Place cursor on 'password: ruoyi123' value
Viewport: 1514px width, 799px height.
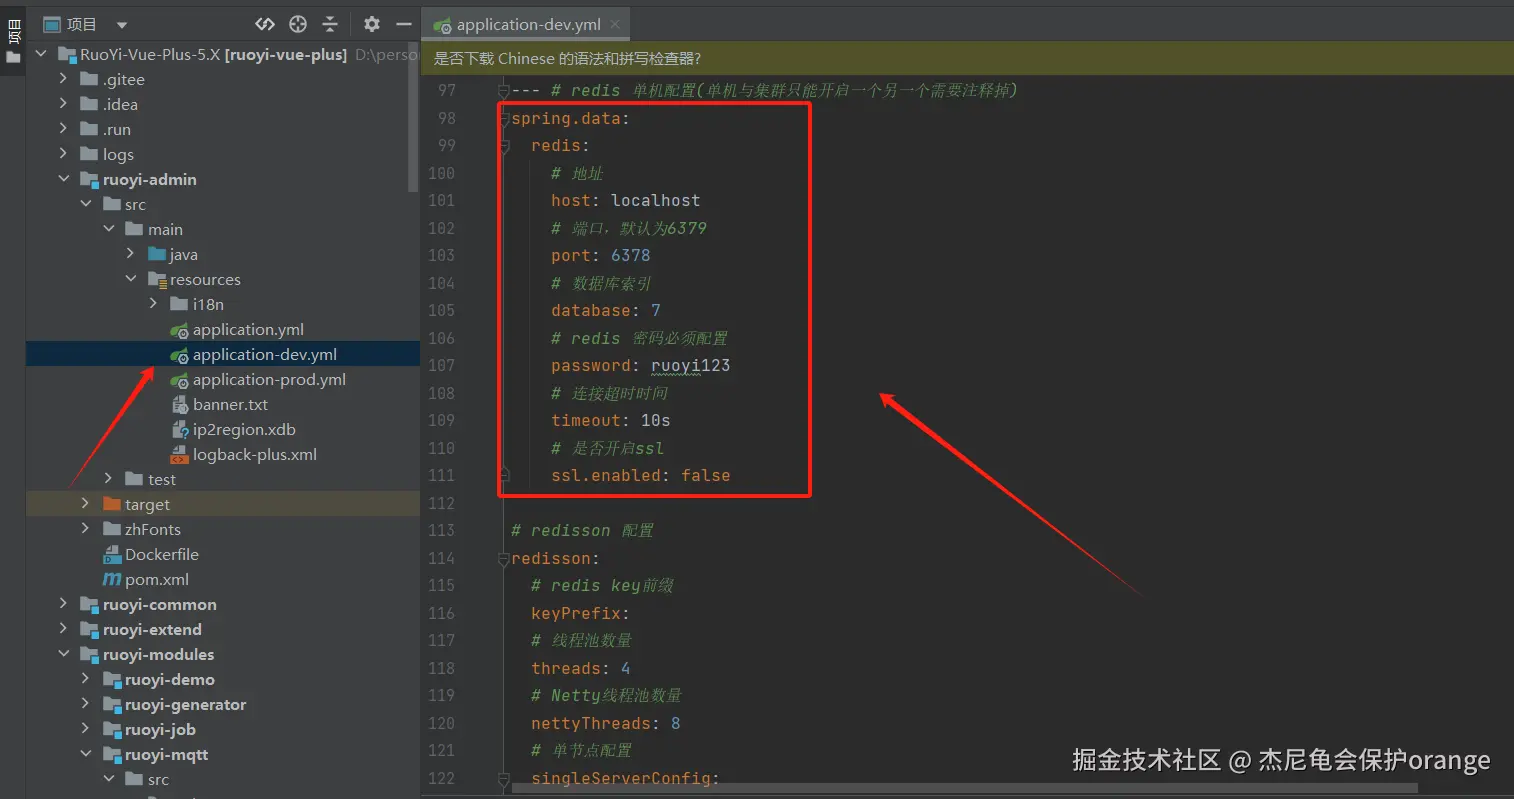(x=690, y=366)
